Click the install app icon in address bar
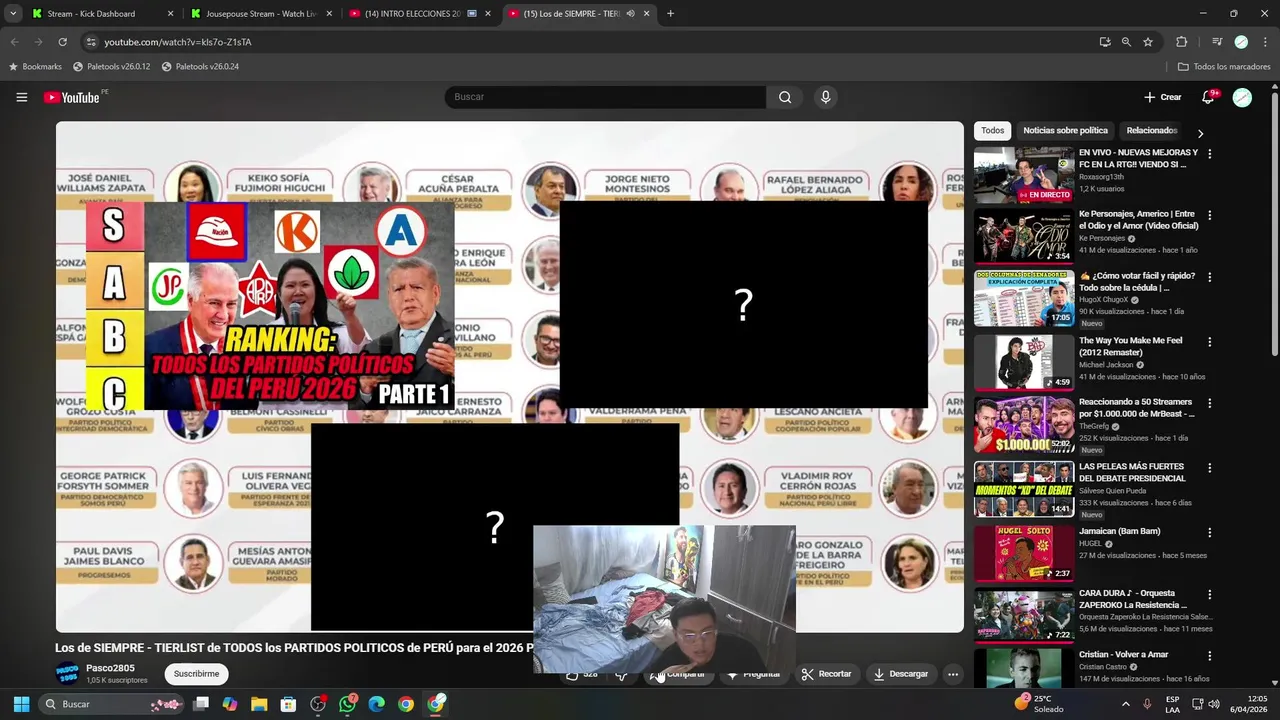The height and width of the screenshot is (720, 1280). (1104, 42)
